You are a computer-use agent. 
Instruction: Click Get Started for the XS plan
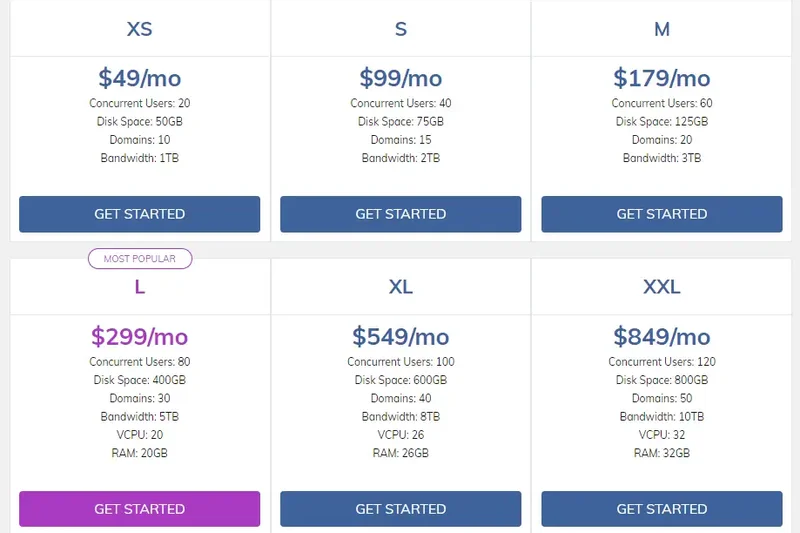pos(139,214)
